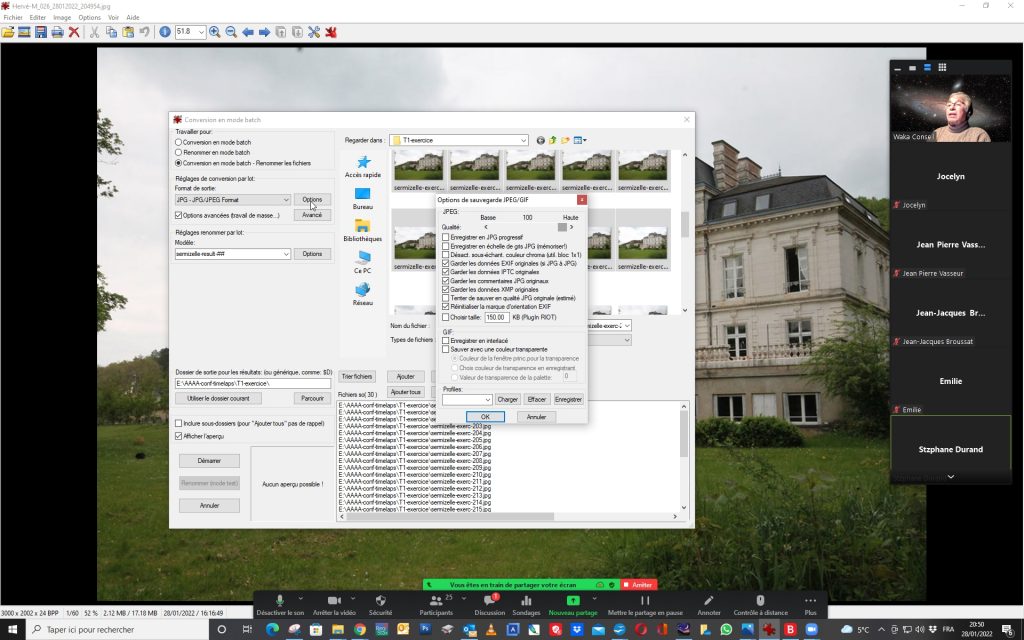The image size is (1024, 640).
Task: Click the Cut scissors icon
Action: coord(94,32)
